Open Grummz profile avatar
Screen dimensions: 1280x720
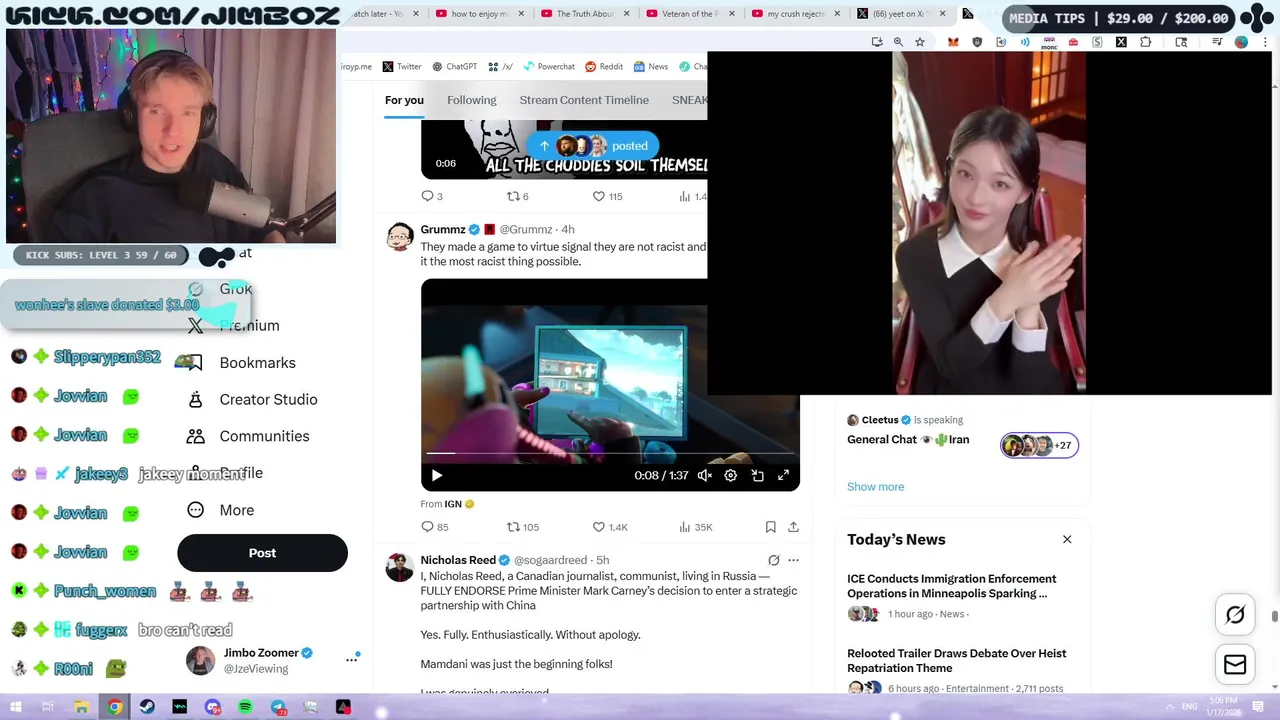coord(400,237)
